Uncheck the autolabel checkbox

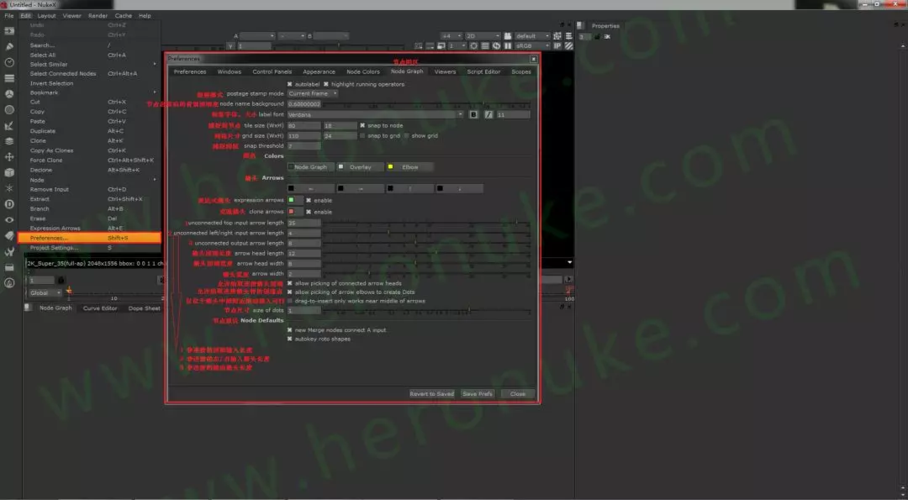(x=290, y=84)
